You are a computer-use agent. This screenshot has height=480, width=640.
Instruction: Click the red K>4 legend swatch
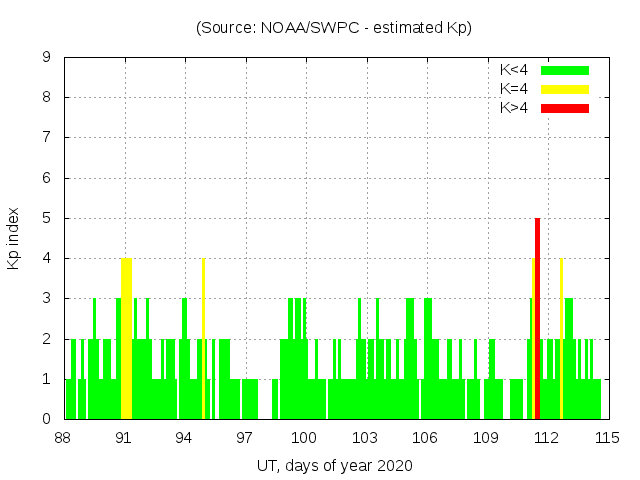pyautogui.click(x=565, y=108)
